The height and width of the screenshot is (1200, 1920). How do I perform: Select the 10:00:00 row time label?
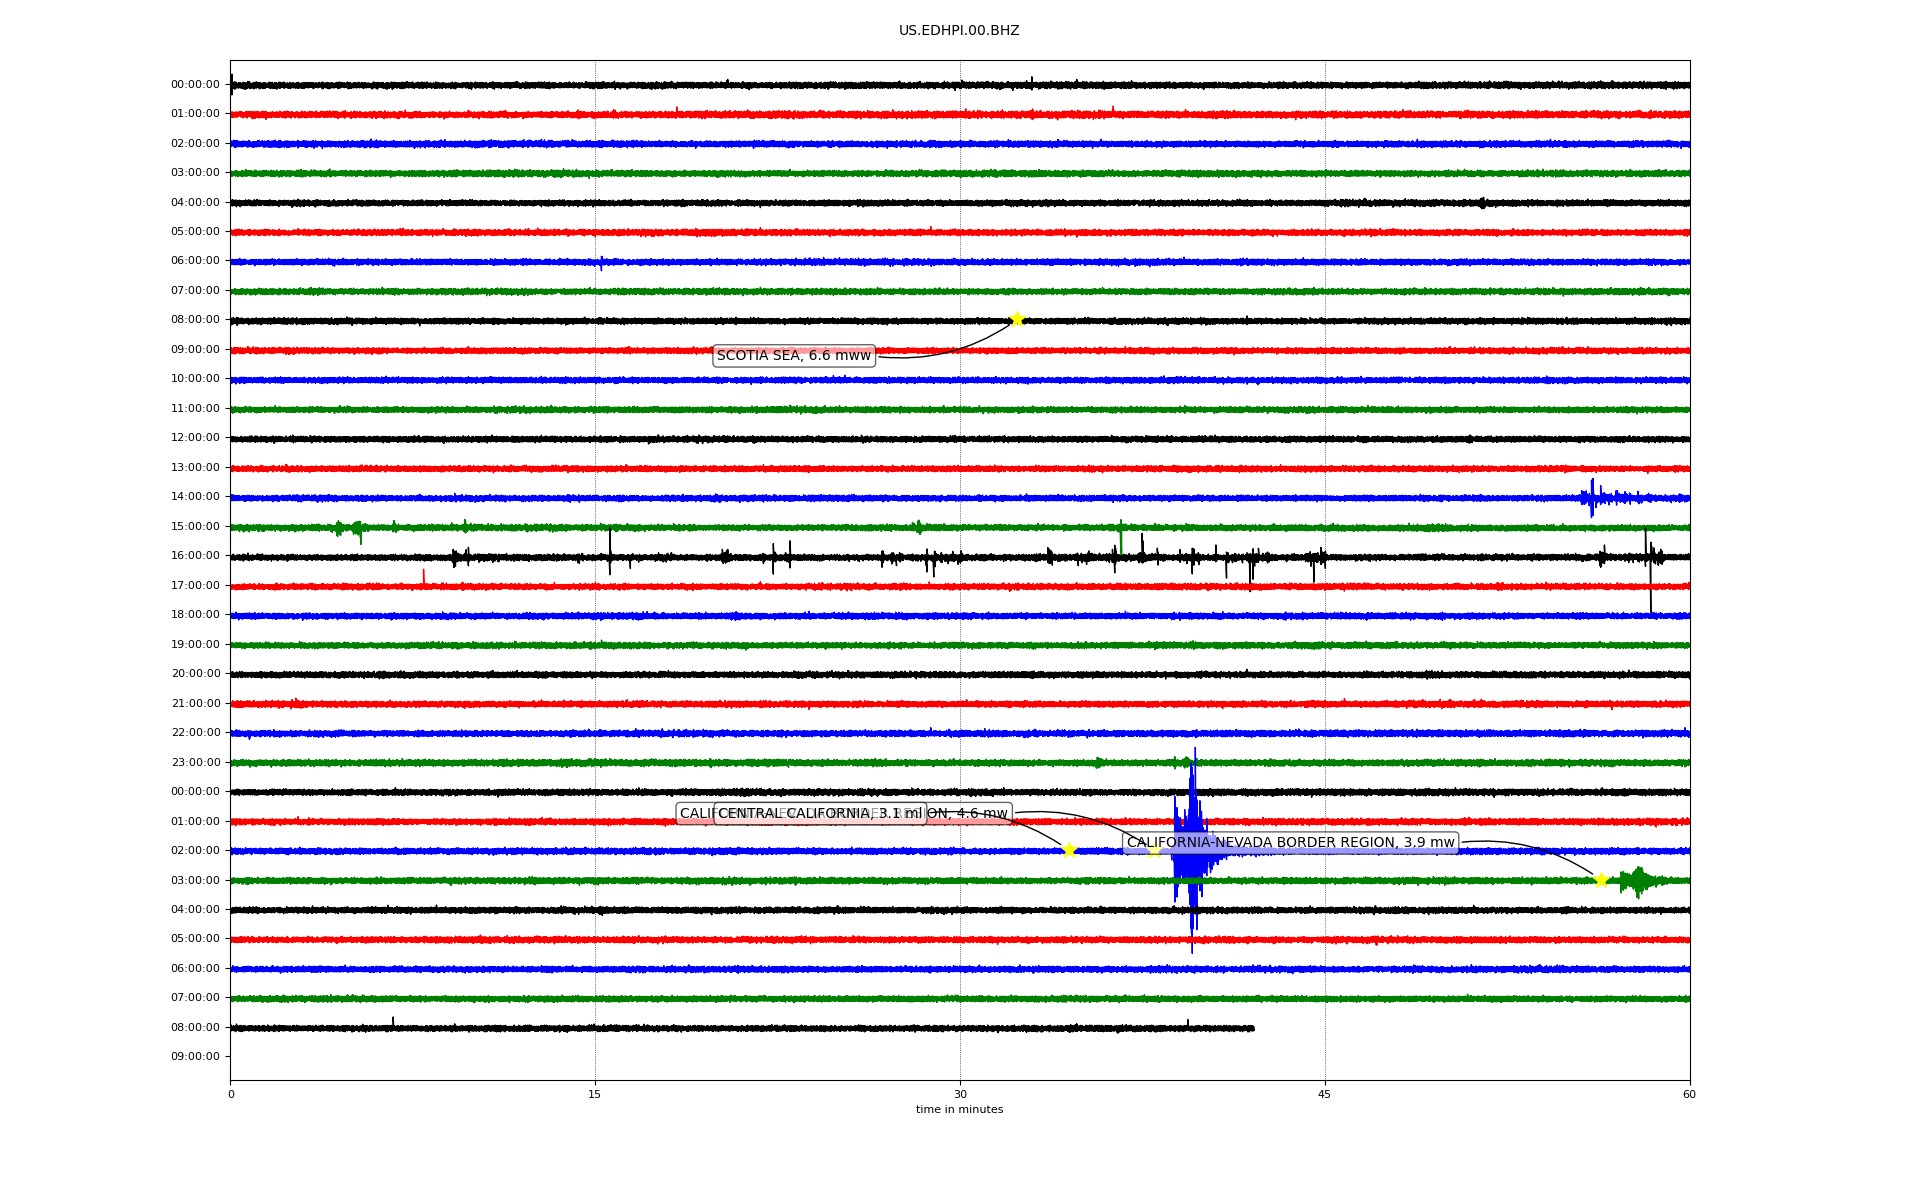(195, 379)
